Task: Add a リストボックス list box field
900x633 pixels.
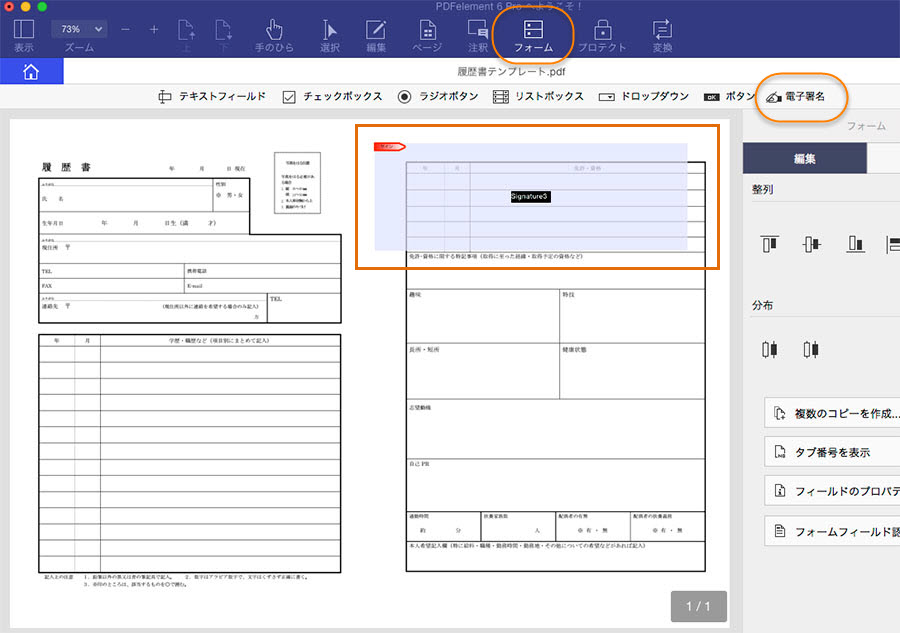Action: coord(538,96)
